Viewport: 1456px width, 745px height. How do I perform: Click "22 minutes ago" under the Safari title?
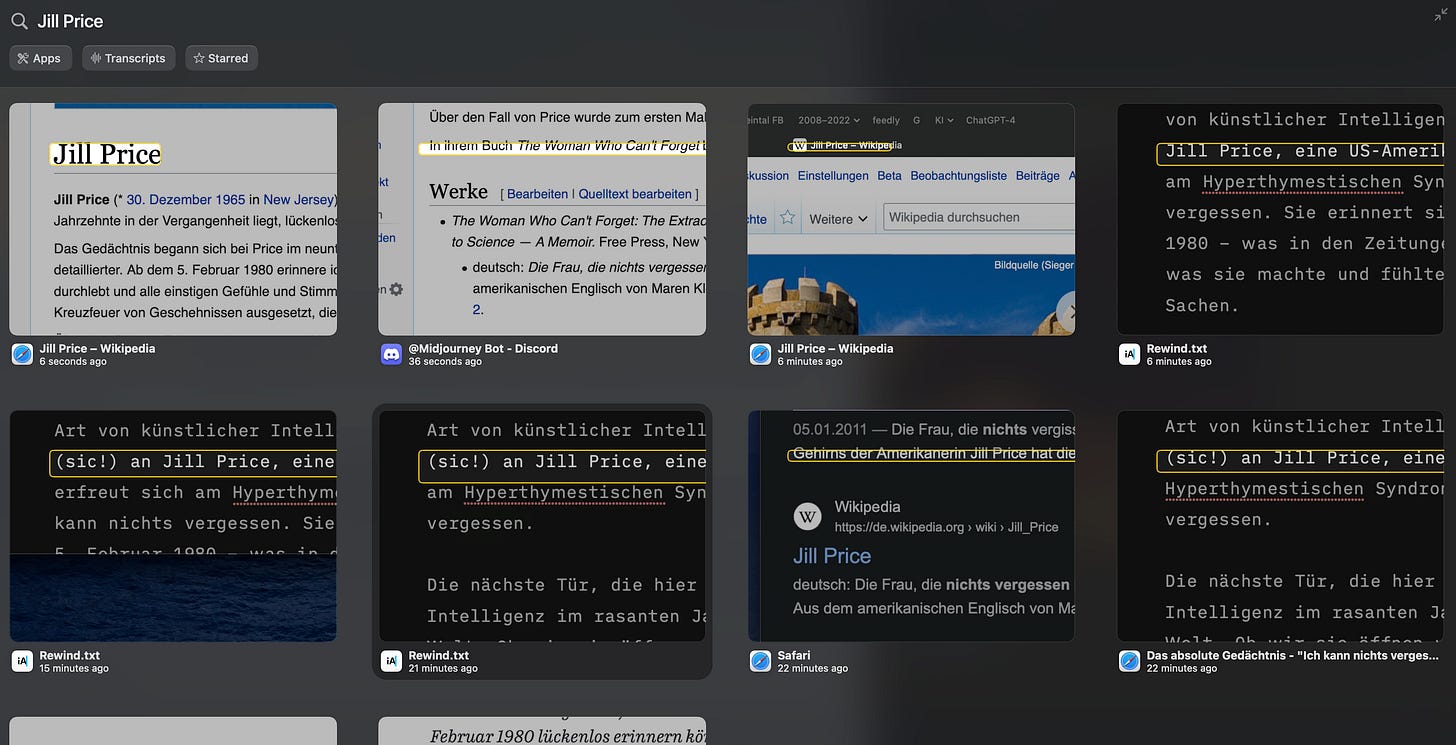pyautogui.click(x=813, y=668)
